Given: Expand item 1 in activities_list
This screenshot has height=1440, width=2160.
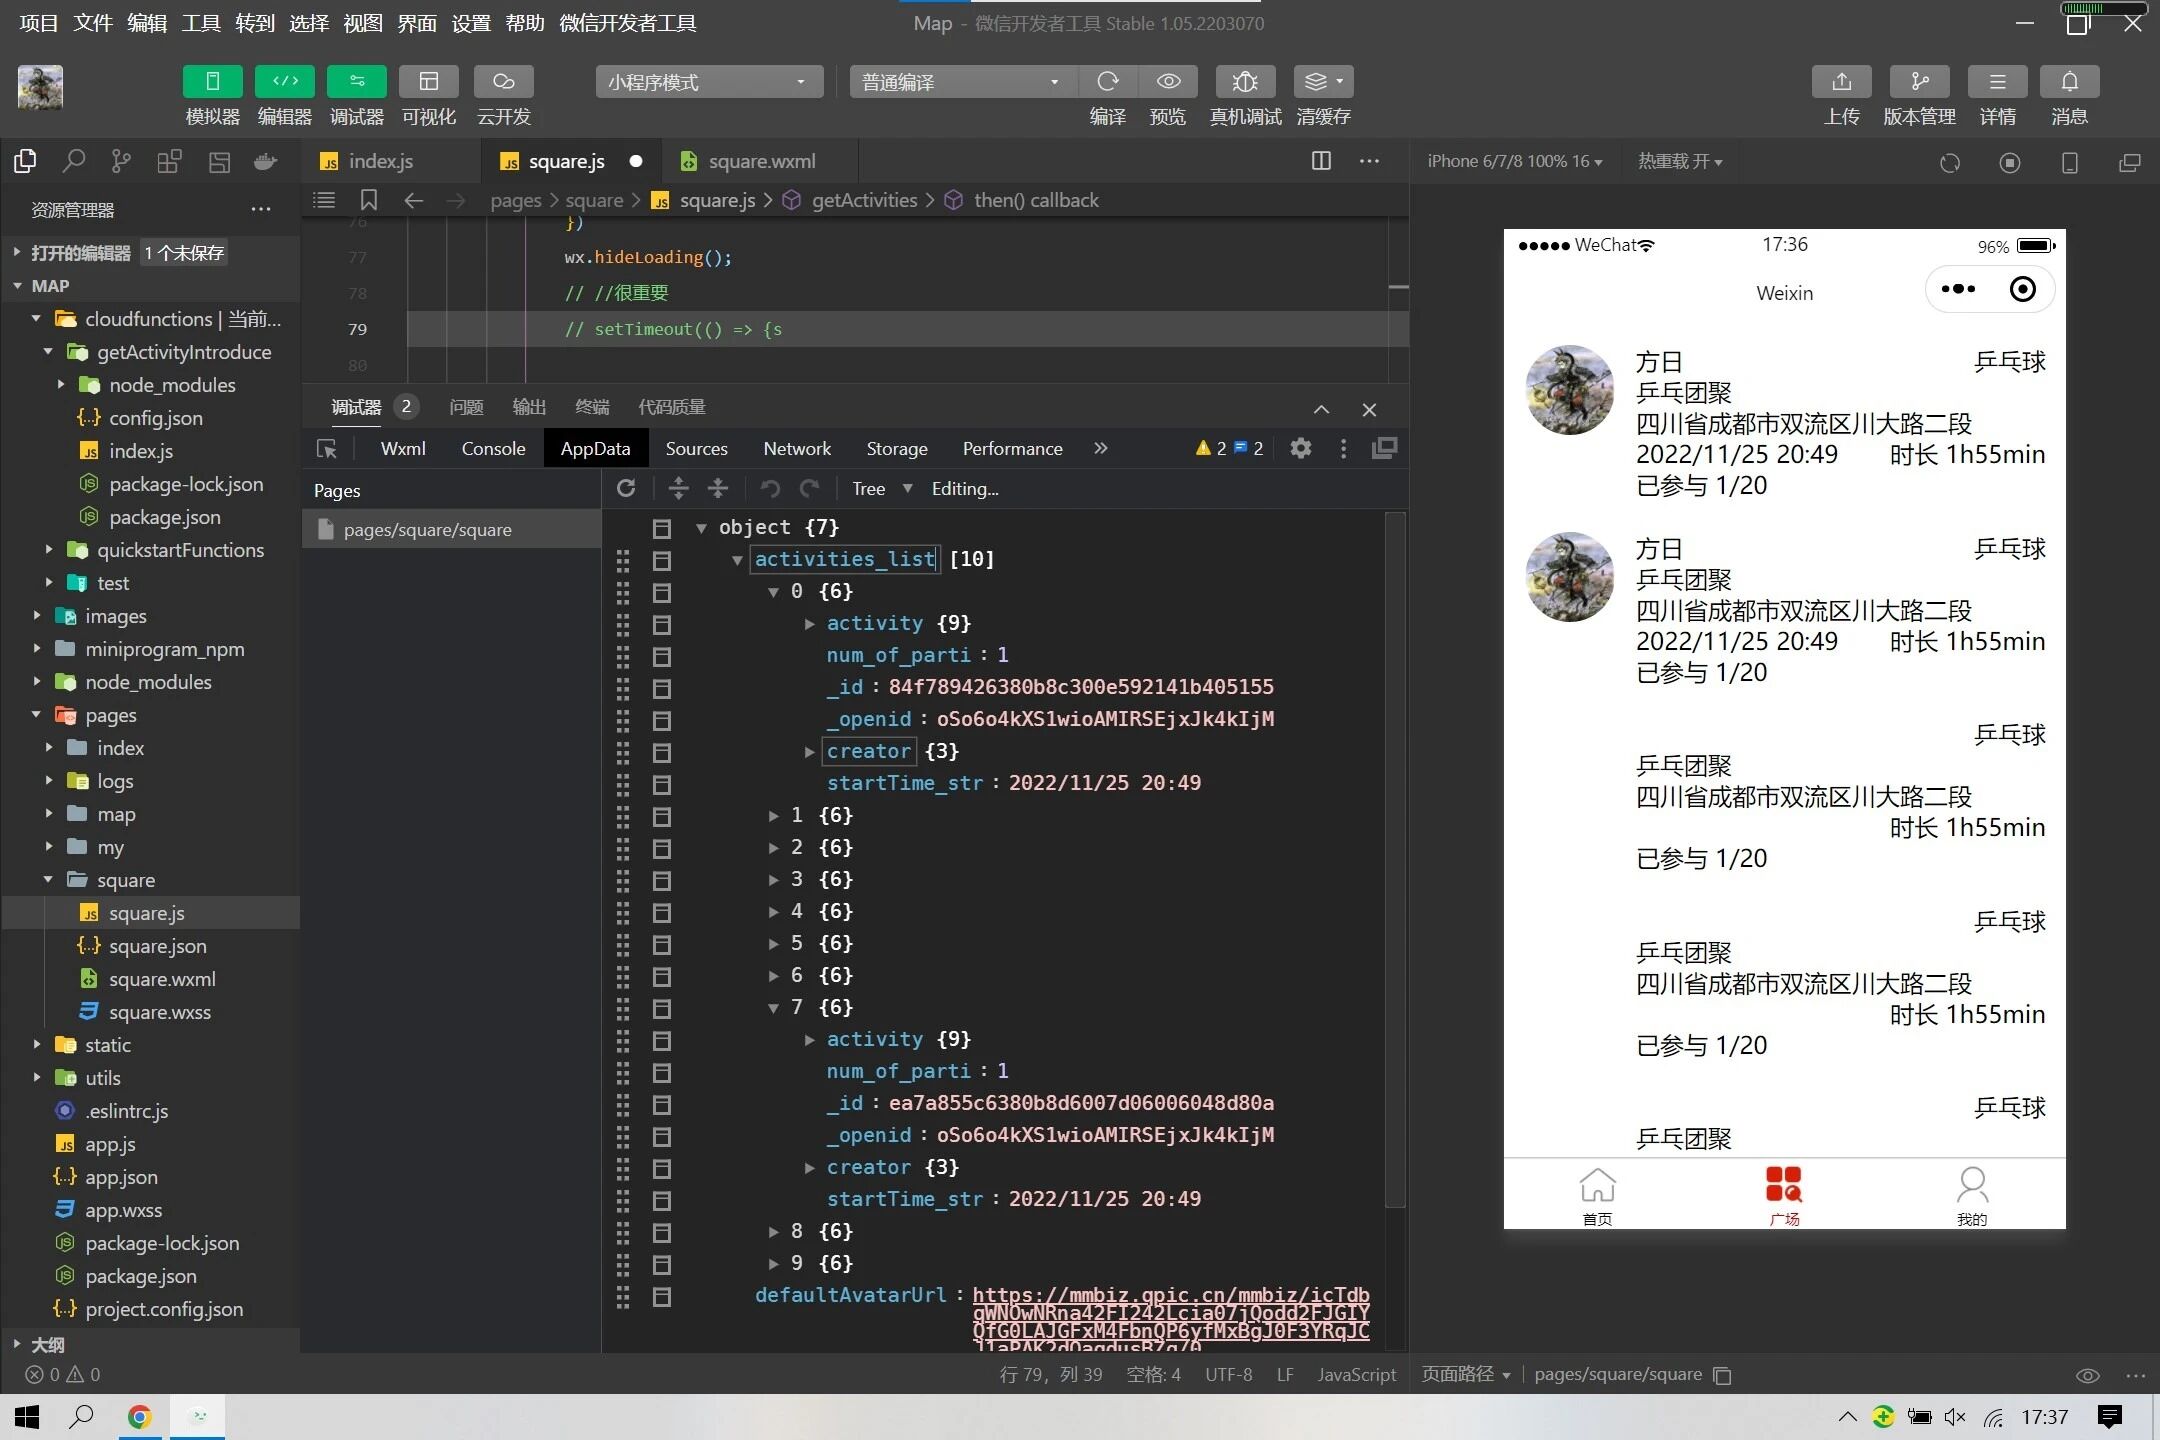Looking at the screenshot, I should [773, 816].
